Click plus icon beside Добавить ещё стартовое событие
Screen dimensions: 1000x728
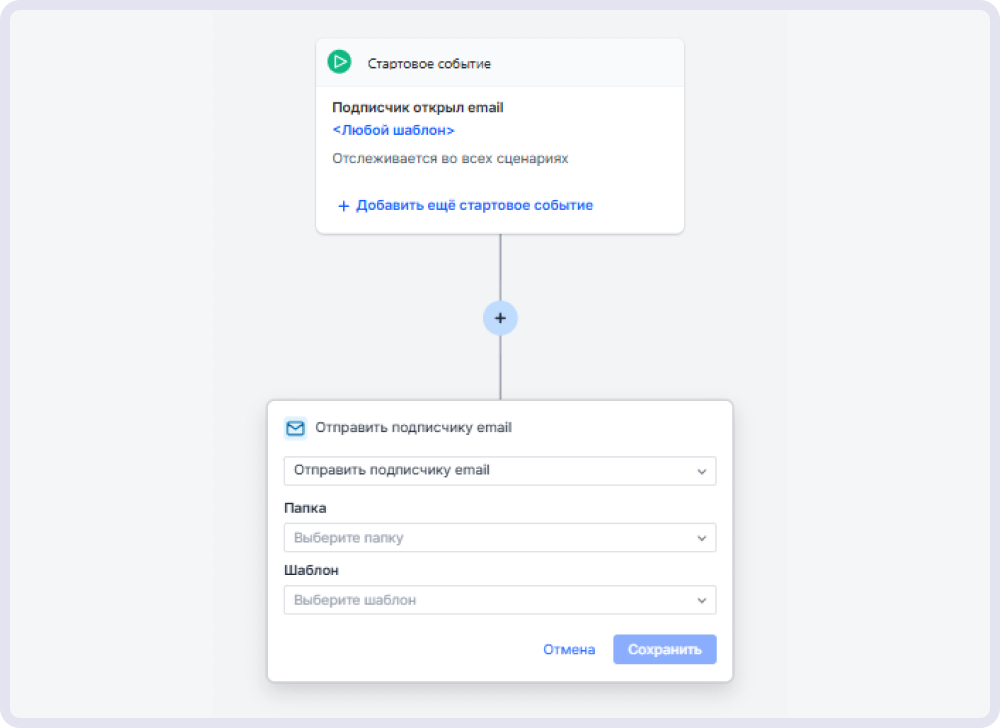(x=343, y=206)
